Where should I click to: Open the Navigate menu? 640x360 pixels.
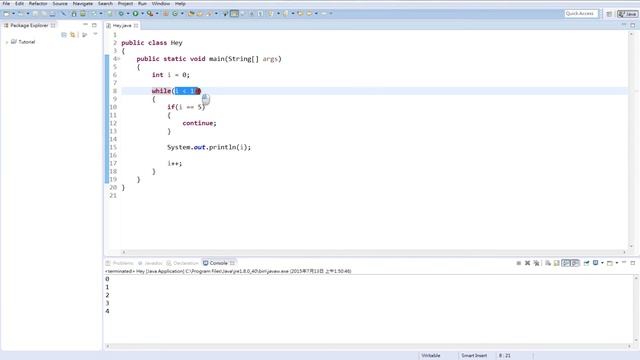point(82,3)
